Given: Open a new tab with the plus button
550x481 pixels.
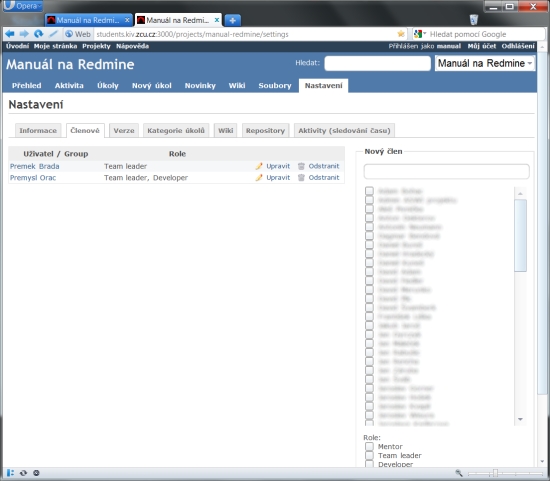Looking at the screenshot, I should click(232, 20).
